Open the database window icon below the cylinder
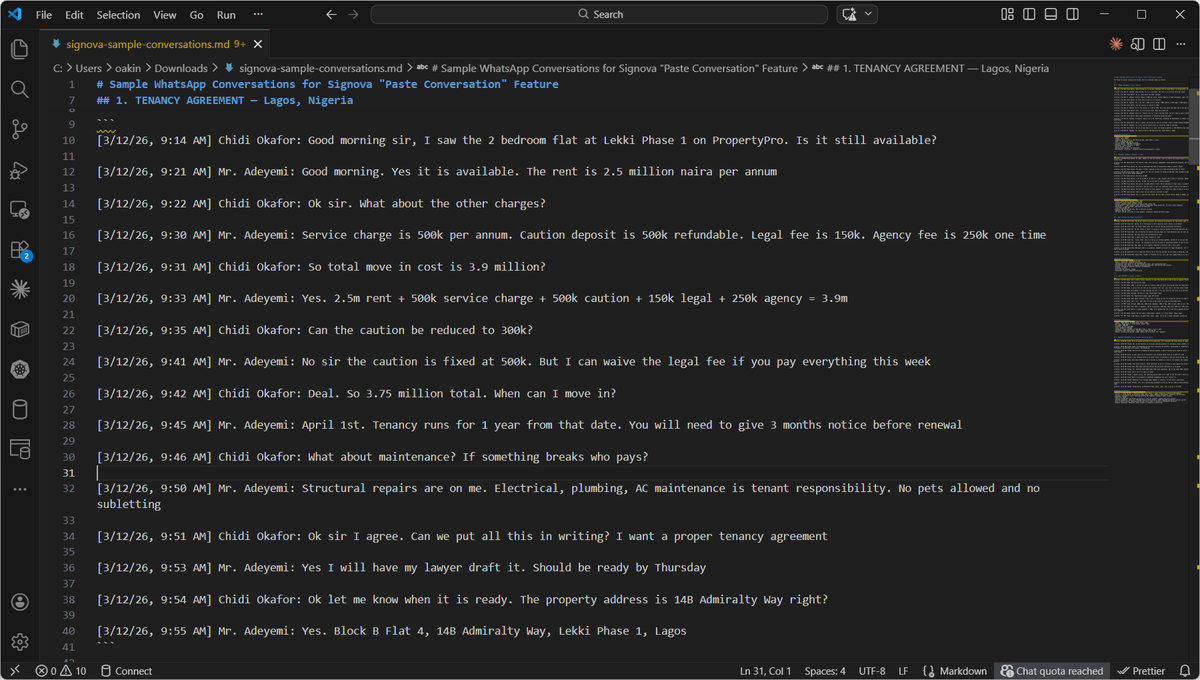Image resolution: width=1200 pixels, height=680 pixels. pyautogui.click(x=19, y=449)
